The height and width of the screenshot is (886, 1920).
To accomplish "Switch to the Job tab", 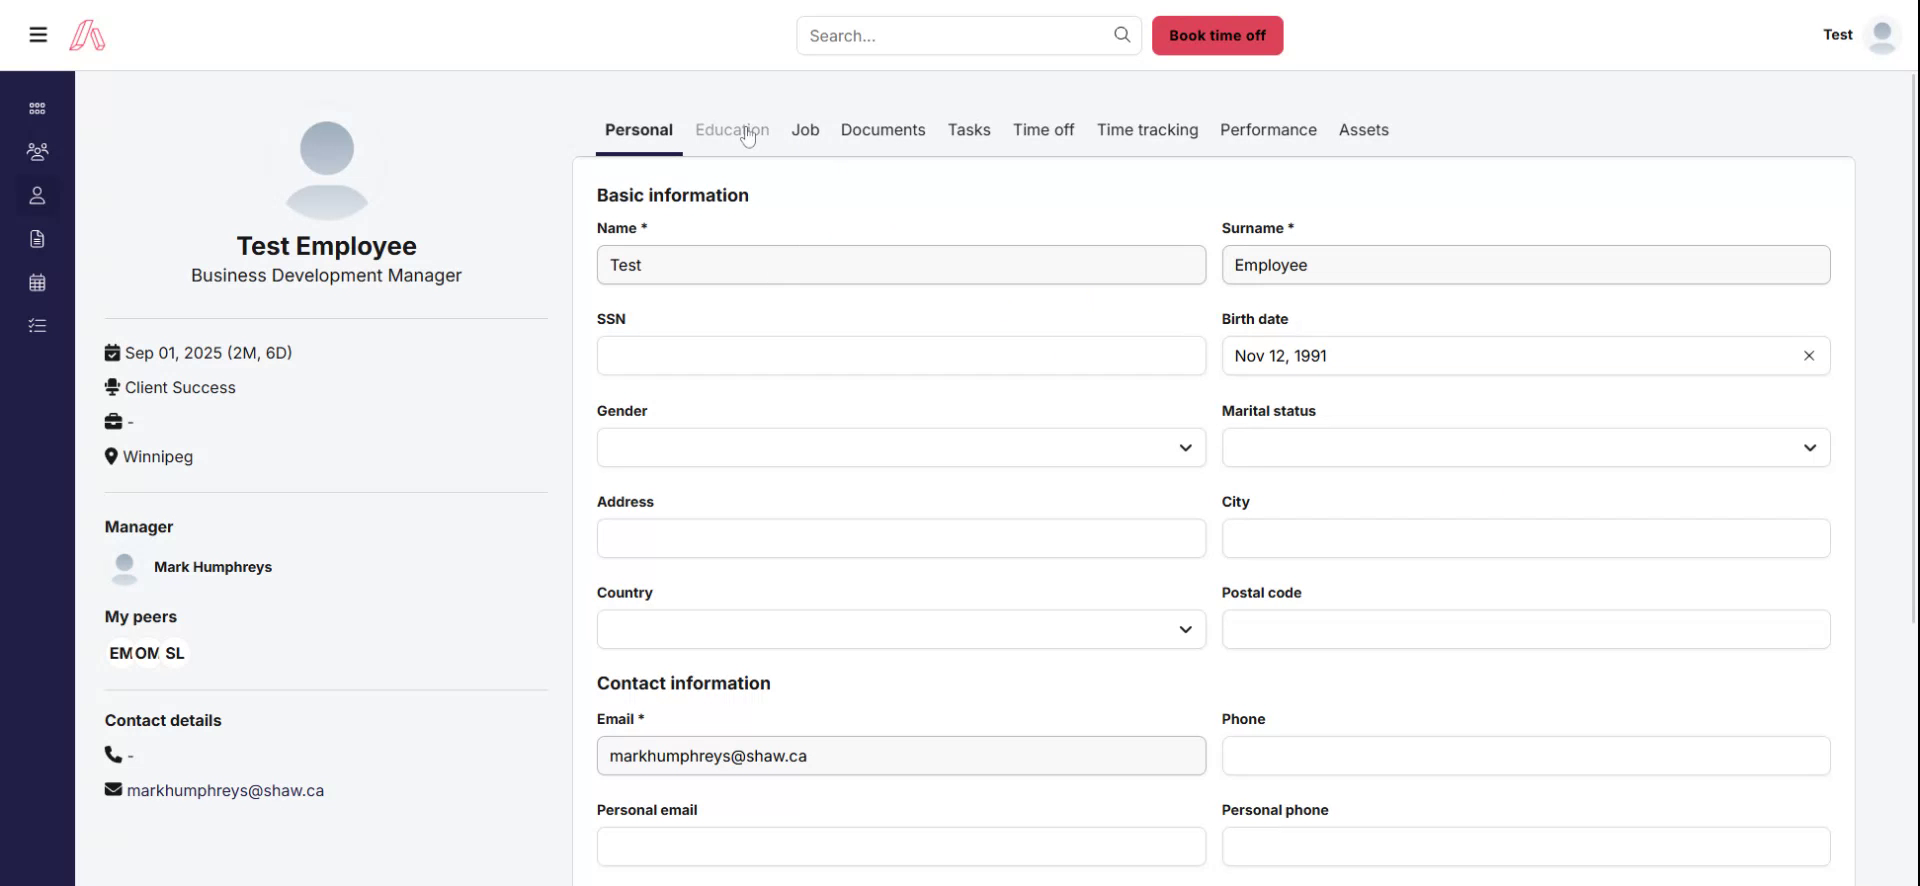I will [805, 130].
